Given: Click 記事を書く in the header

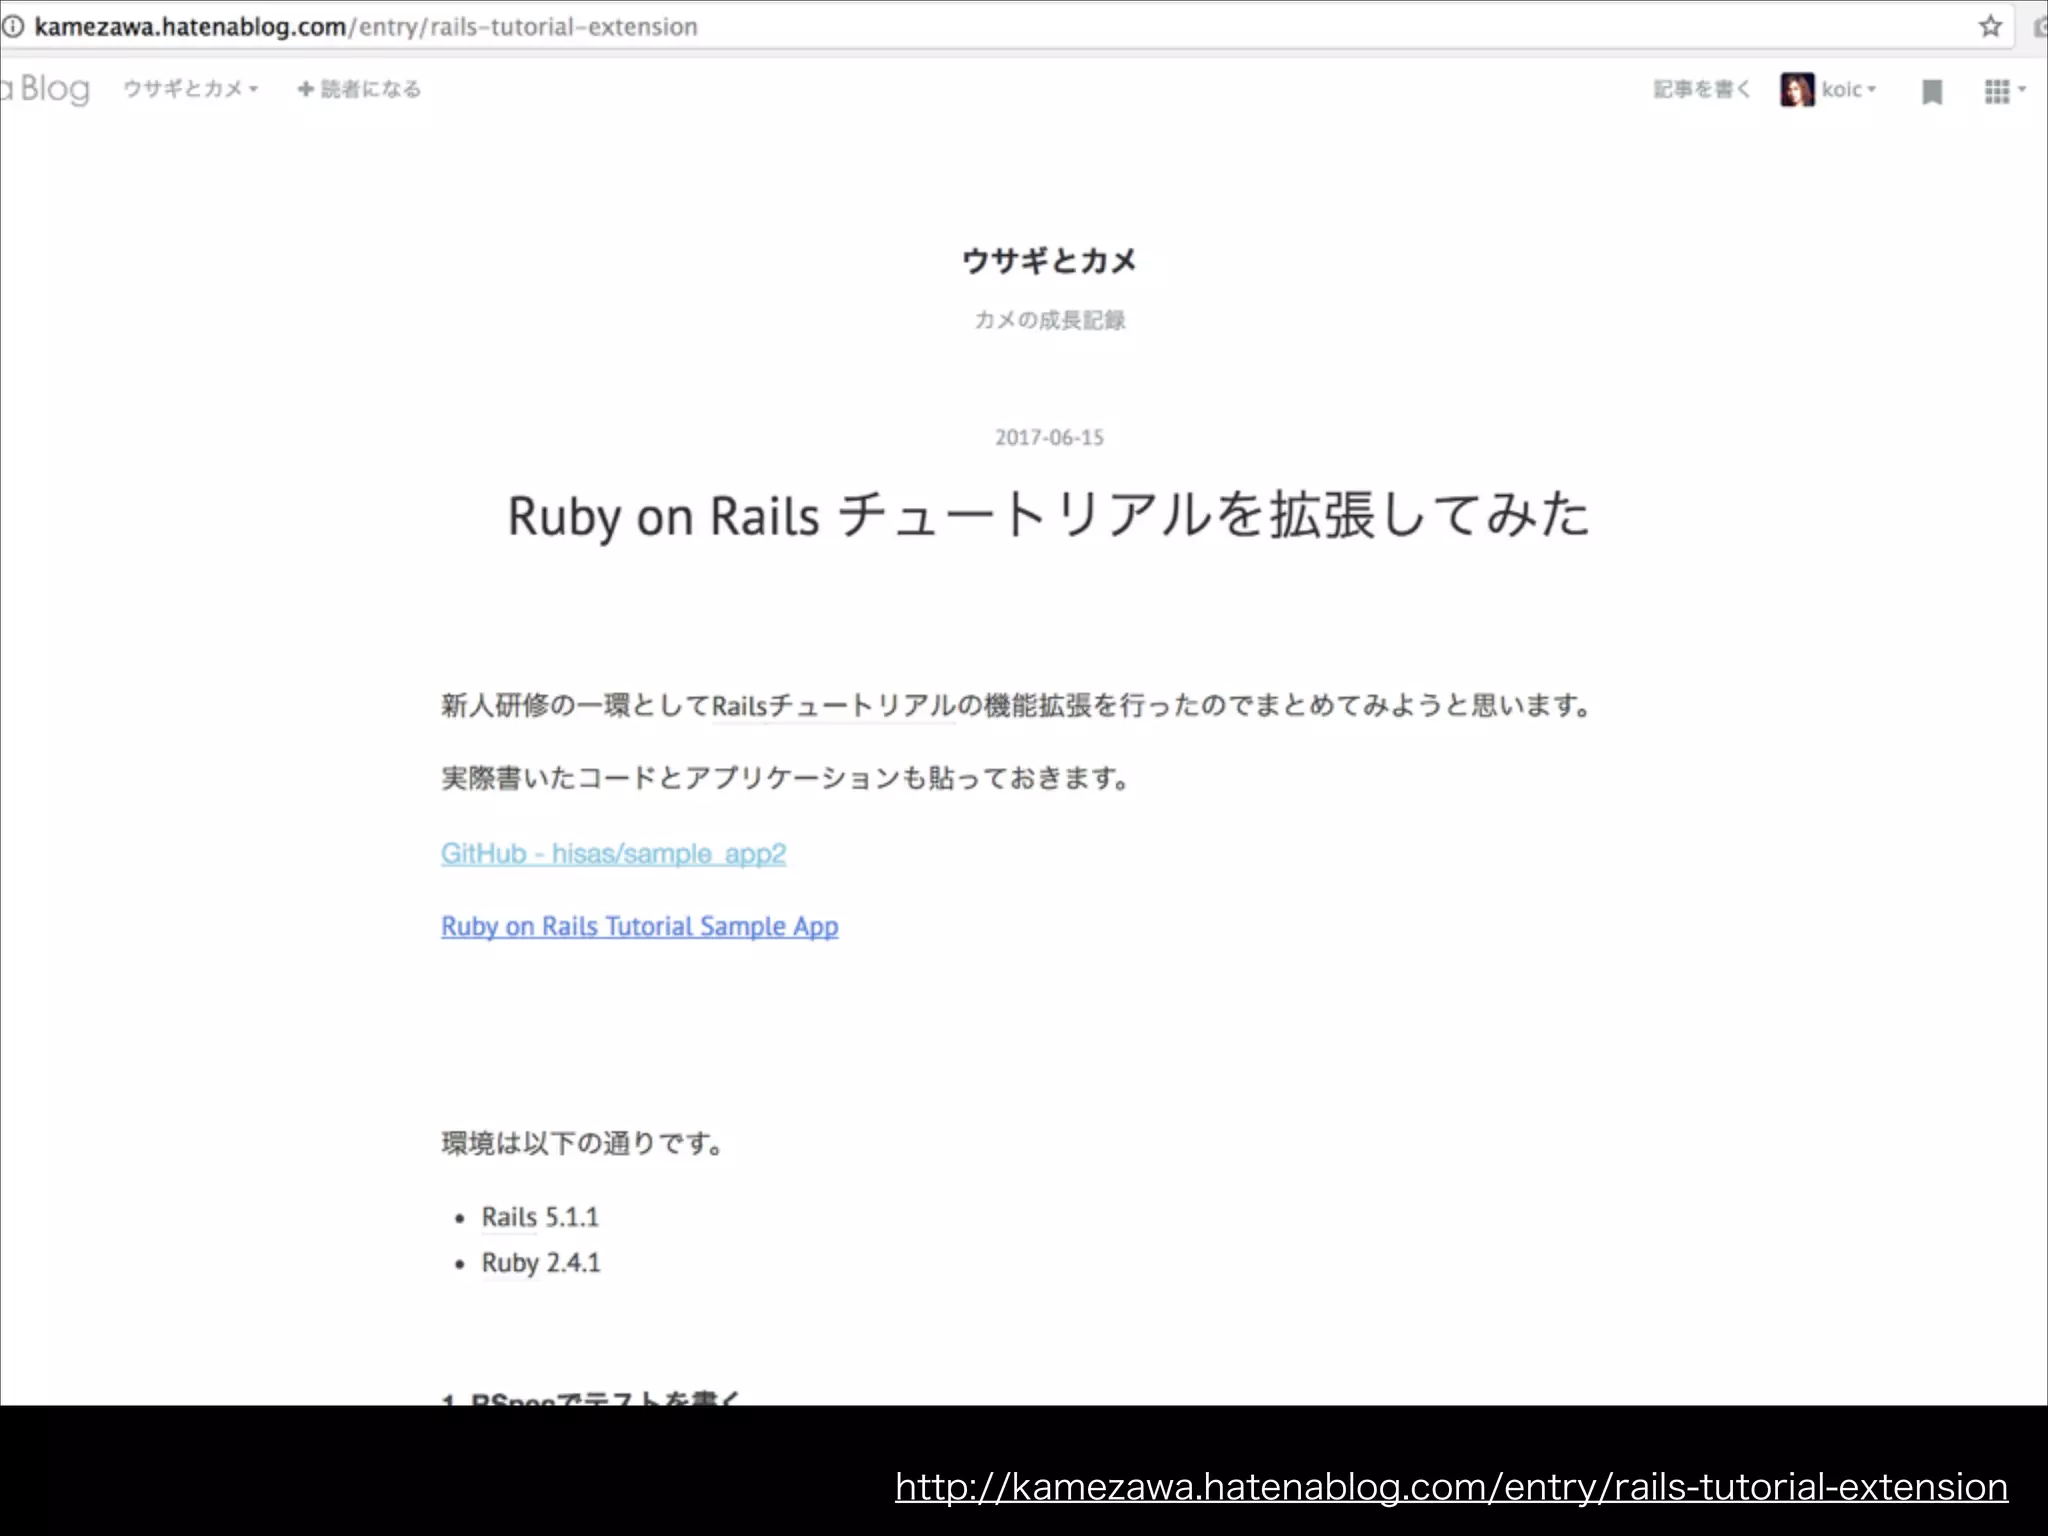Looking at the screenshot, I should 1702,90.
